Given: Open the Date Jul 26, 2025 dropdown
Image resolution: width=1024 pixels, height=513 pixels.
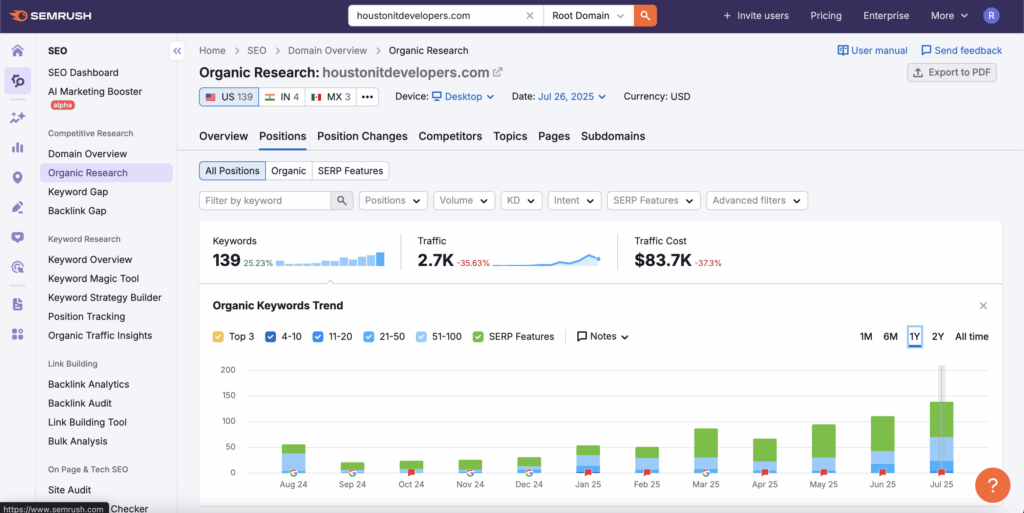Looking at the screenshot, I should tap(572, 97).
